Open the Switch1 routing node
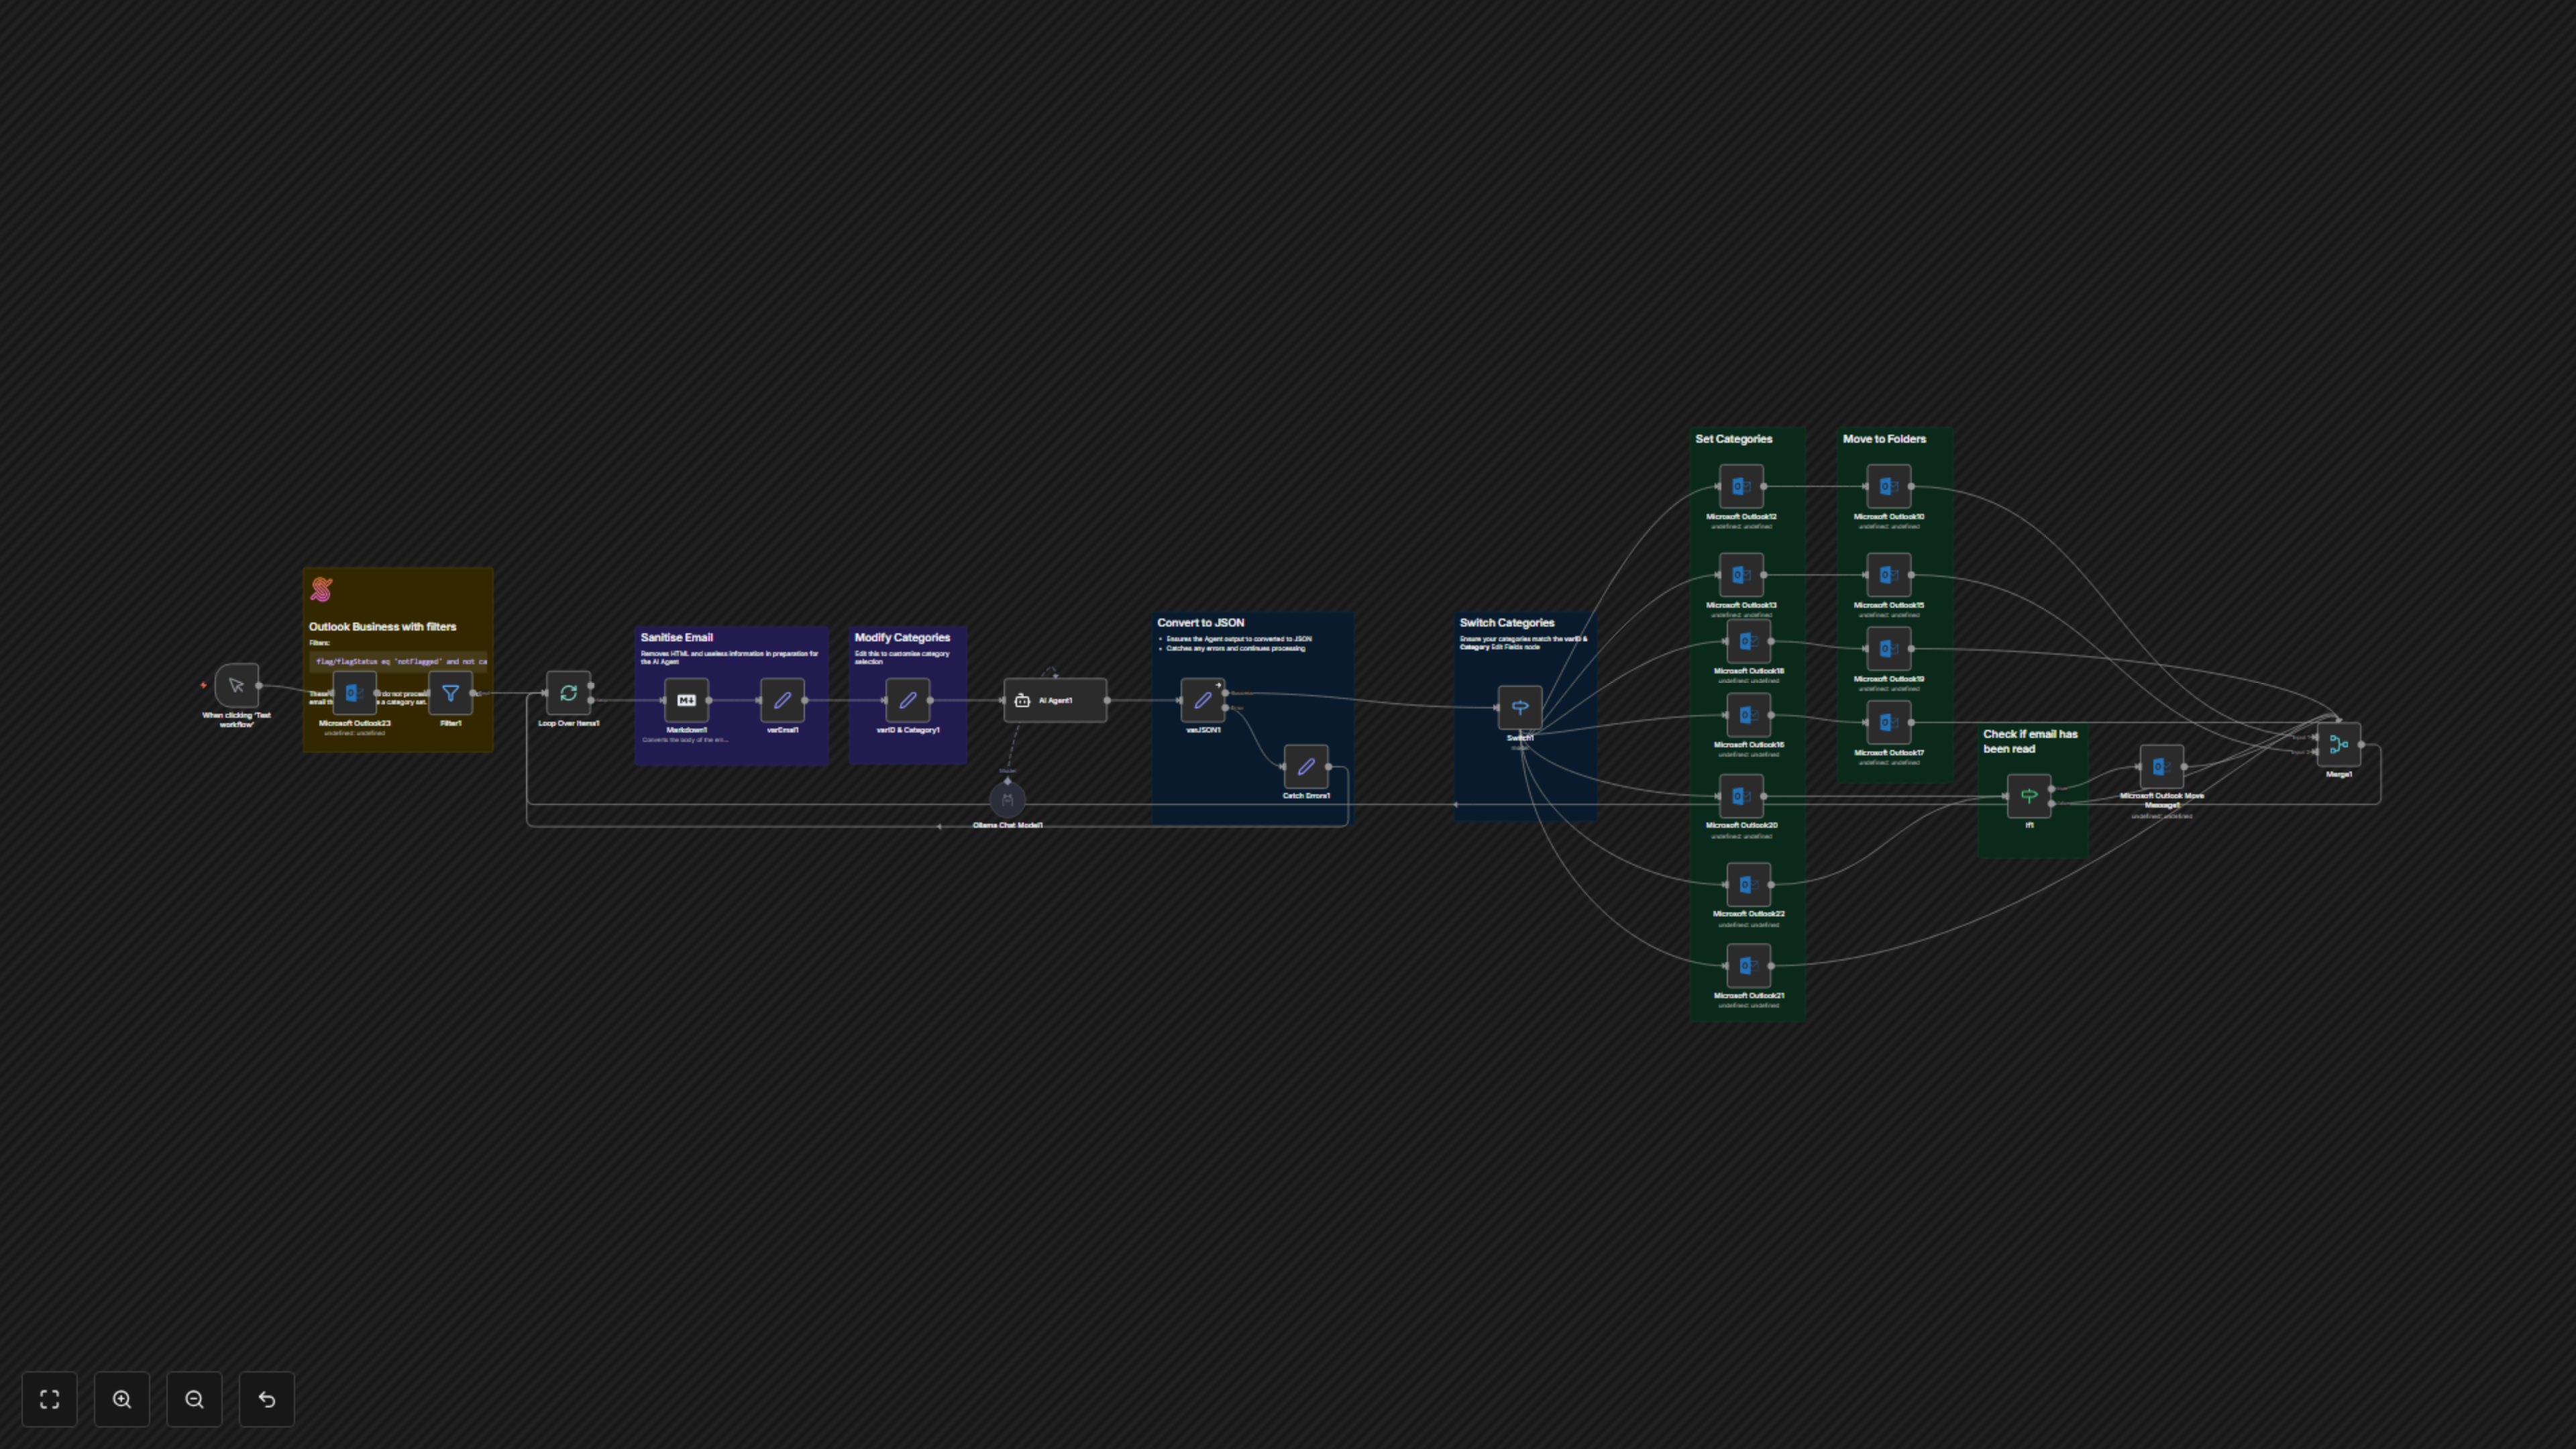 (x=1519, y=708)
